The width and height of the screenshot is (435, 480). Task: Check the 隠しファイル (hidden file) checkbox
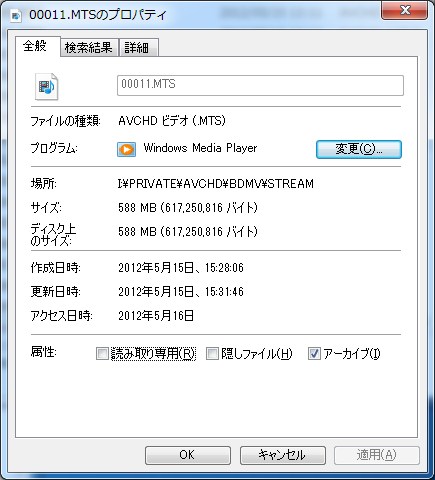point(212,353)
